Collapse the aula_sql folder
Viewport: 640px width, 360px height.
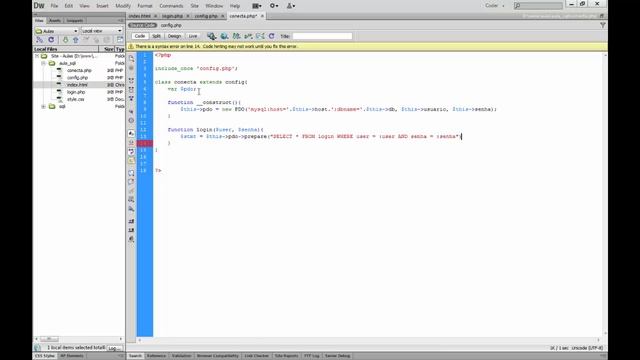(x=43, y=63)
